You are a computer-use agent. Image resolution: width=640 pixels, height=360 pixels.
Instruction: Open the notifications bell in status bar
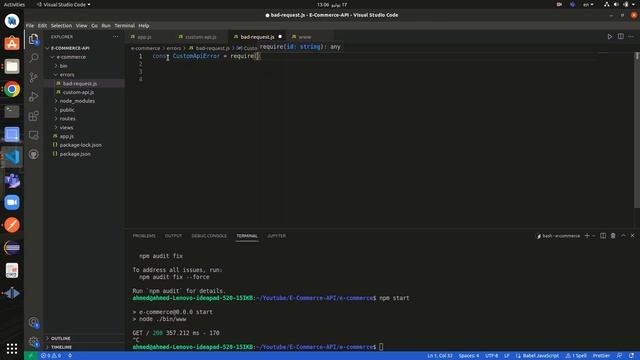click(x=631, y=356)
